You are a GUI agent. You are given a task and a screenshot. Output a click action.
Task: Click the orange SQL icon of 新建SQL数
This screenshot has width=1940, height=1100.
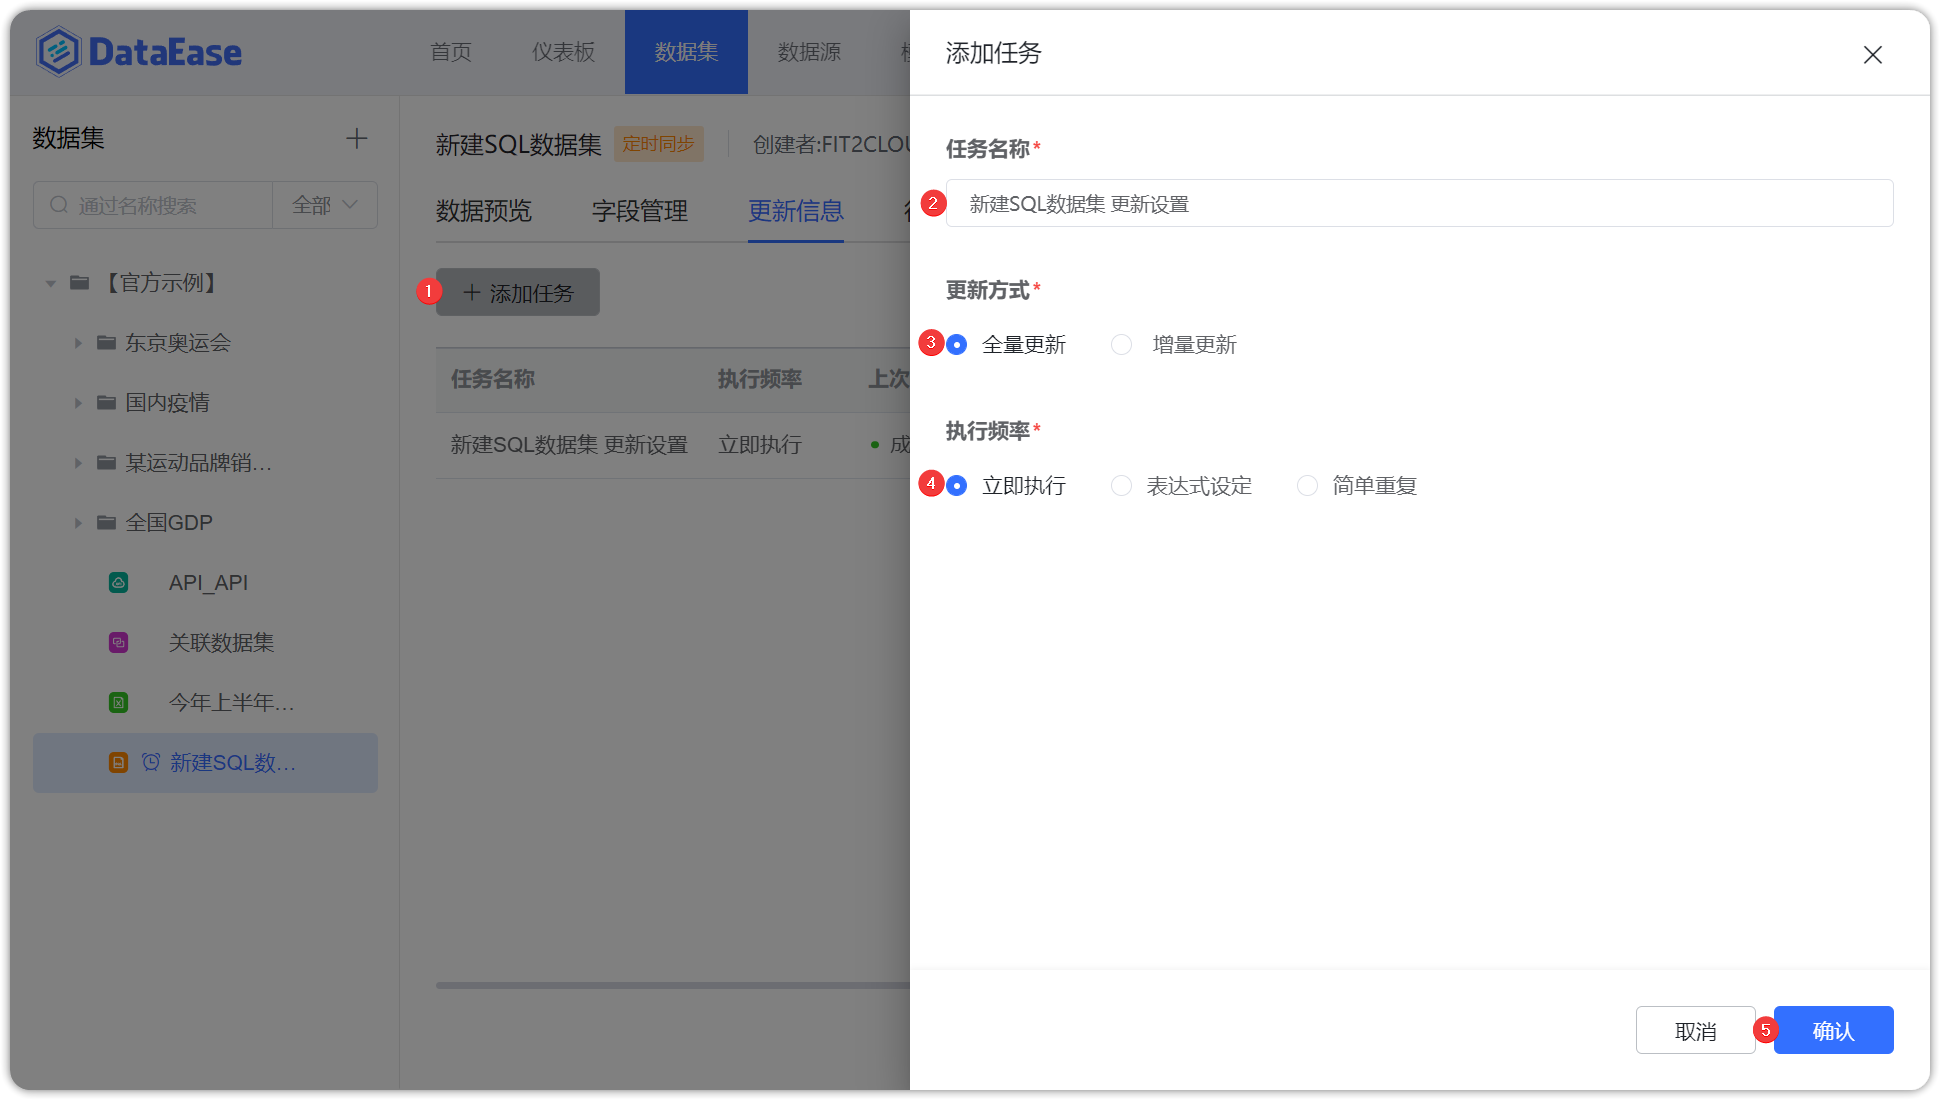tap(118, 763)
